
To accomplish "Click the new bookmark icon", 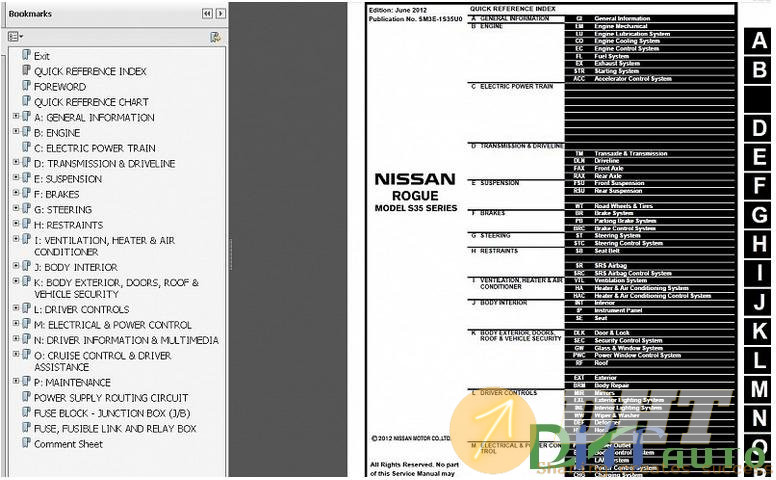I will point(215,37).
